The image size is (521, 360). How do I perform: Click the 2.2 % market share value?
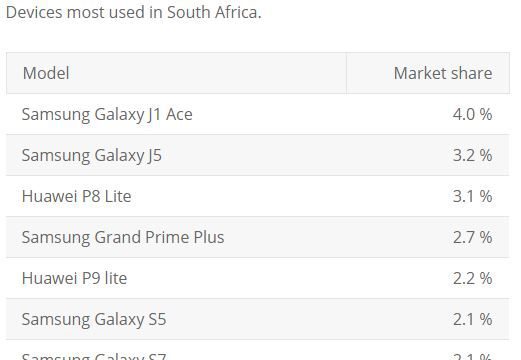pos(472,278)
